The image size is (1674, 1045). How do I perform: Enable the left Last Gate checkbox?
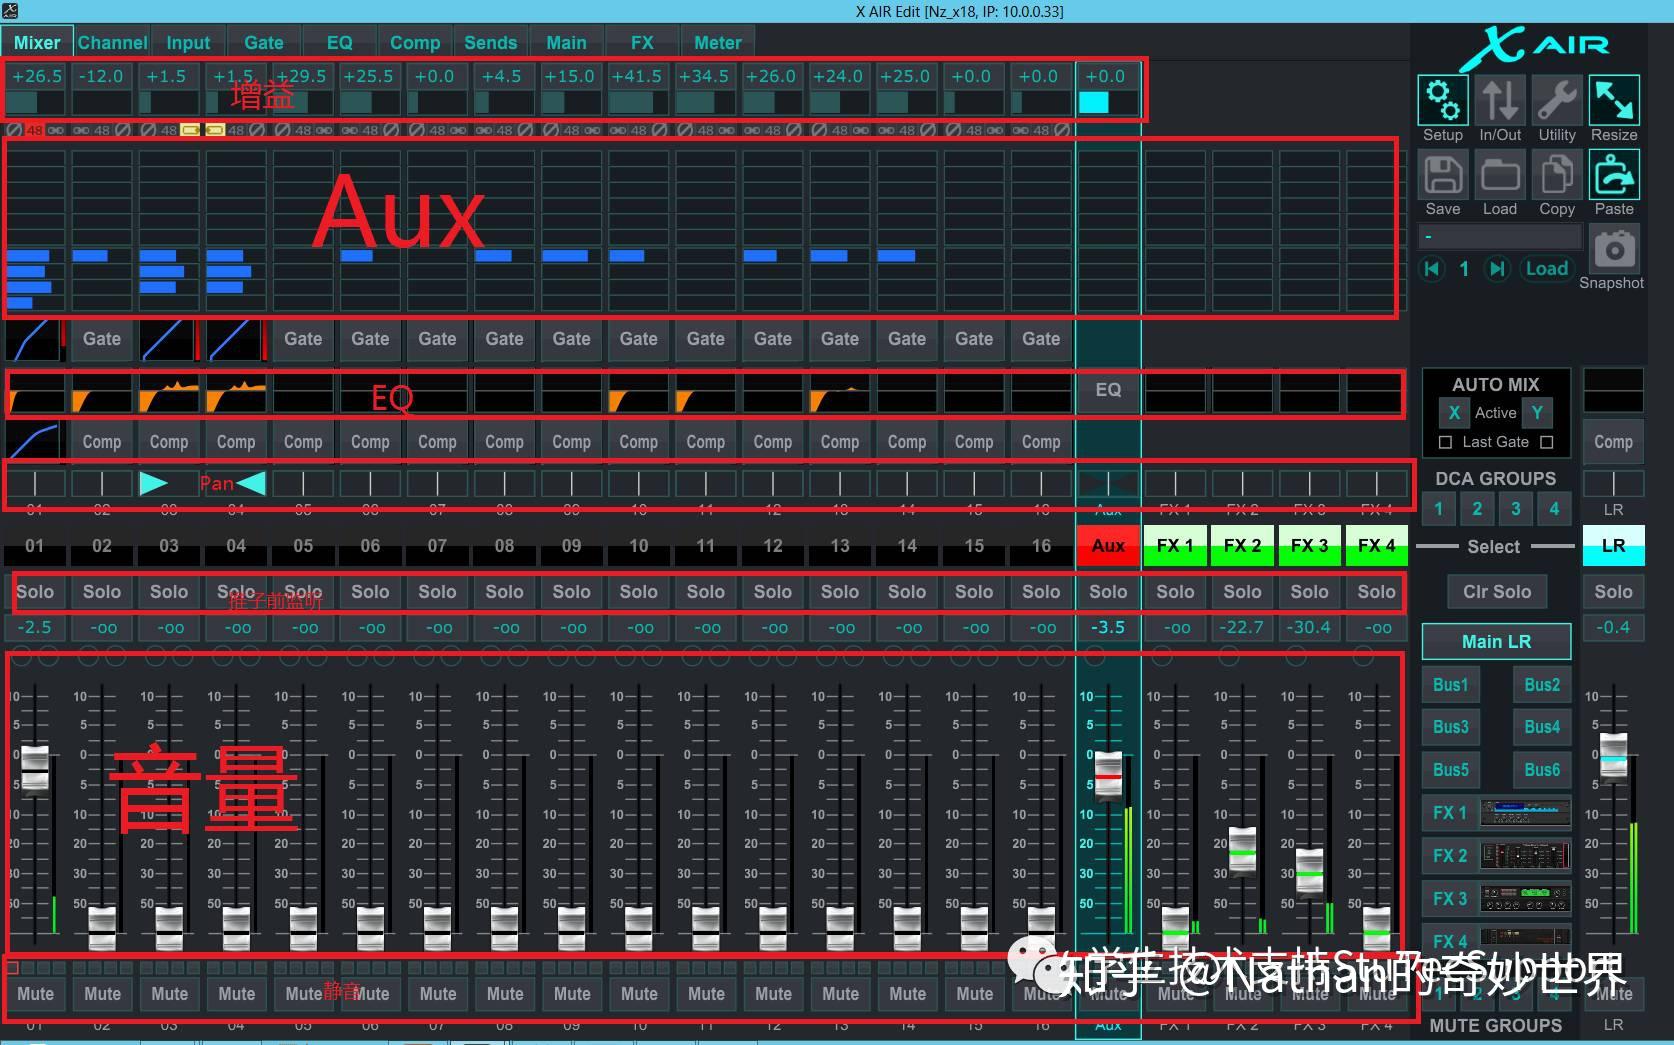point(1445,442)
